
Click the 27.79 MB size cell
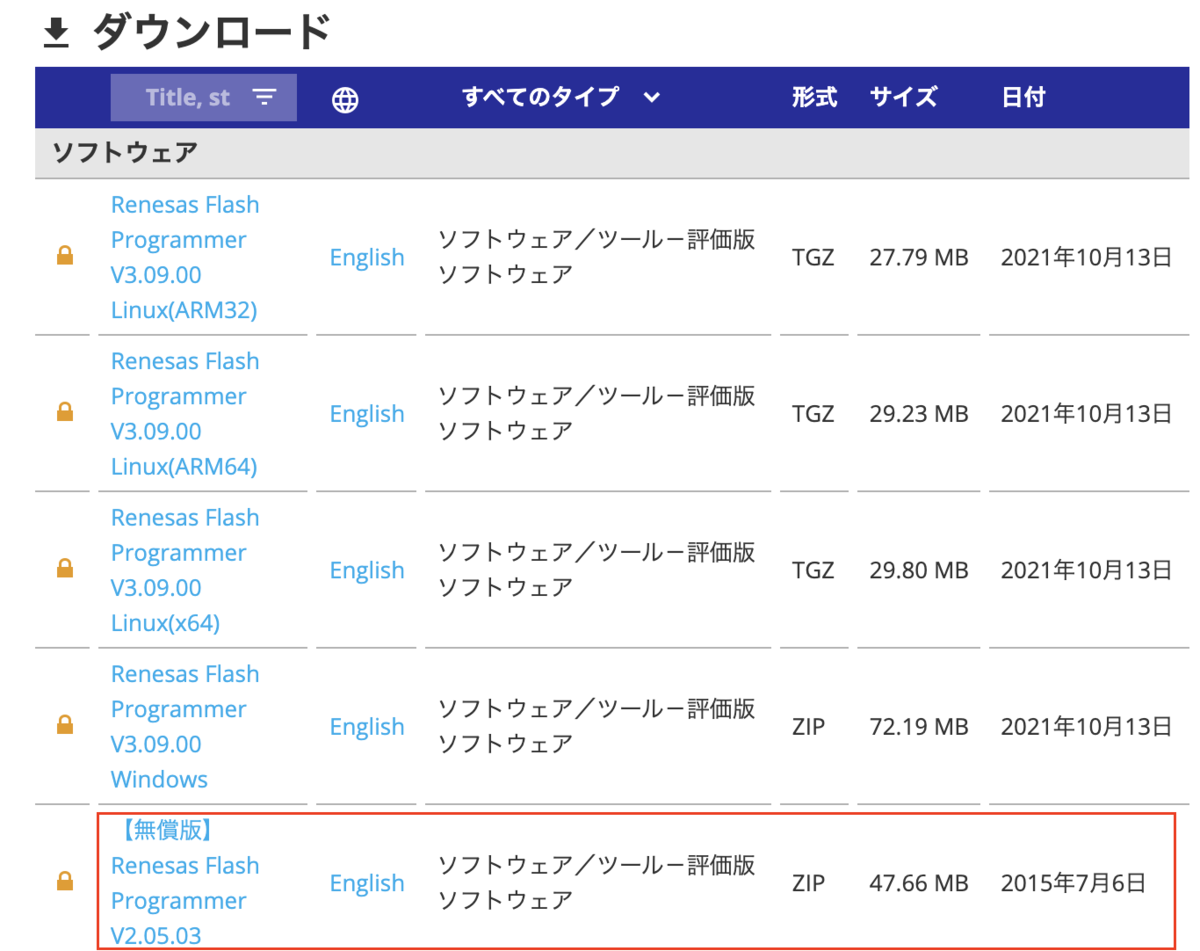pyautogui.click(x=919, y=257)
